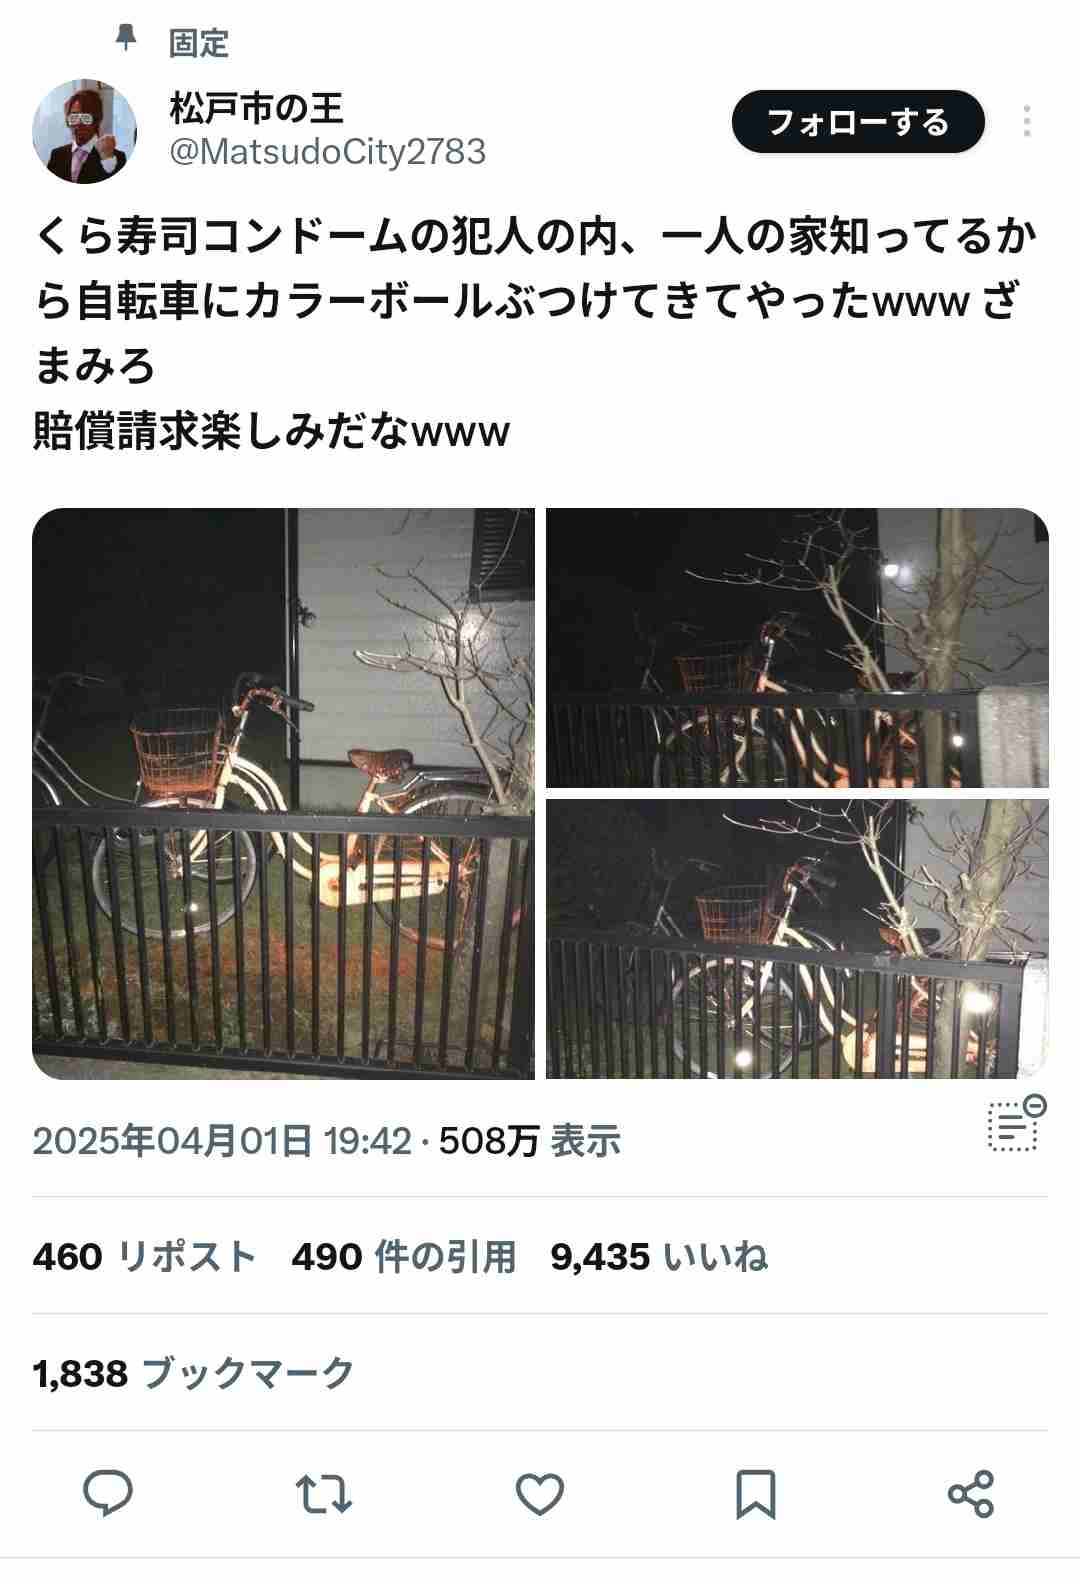Click the display name 松戸市の王
This screenshot has height=1577, width=1080.
coord(256,107)
